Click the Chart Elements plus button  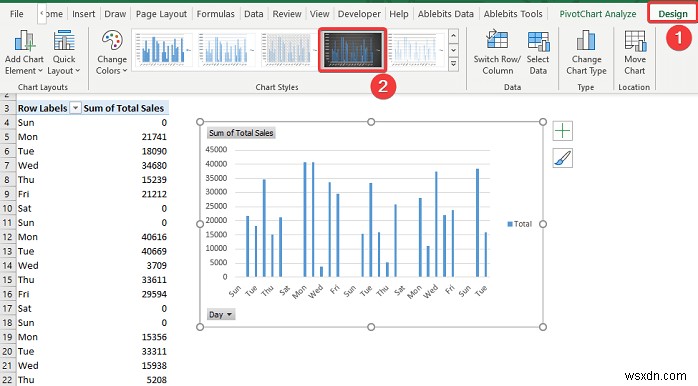pyautogui.click(x=563, y=131)
